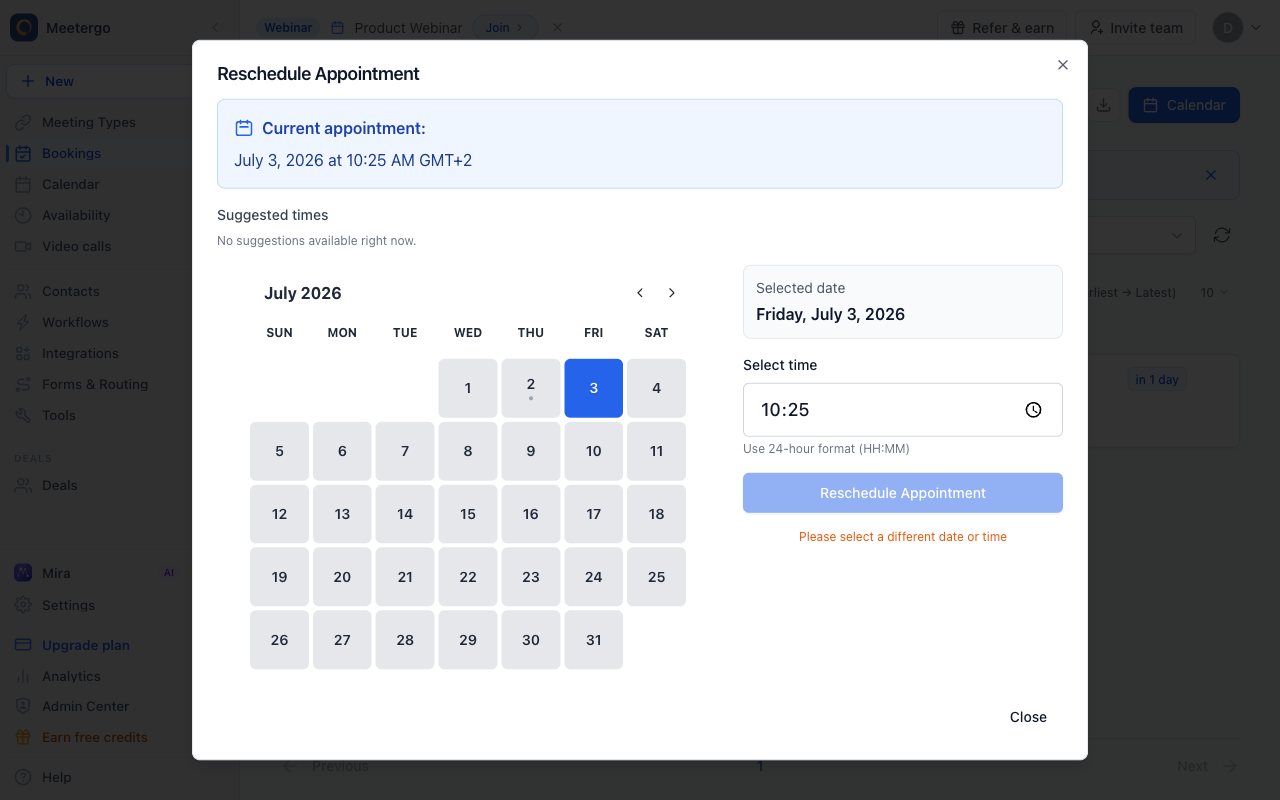The image size is (1280, 800).
Task: Click the Tools wrench icon
Action: pyautogui.click(x=23, y=415)
